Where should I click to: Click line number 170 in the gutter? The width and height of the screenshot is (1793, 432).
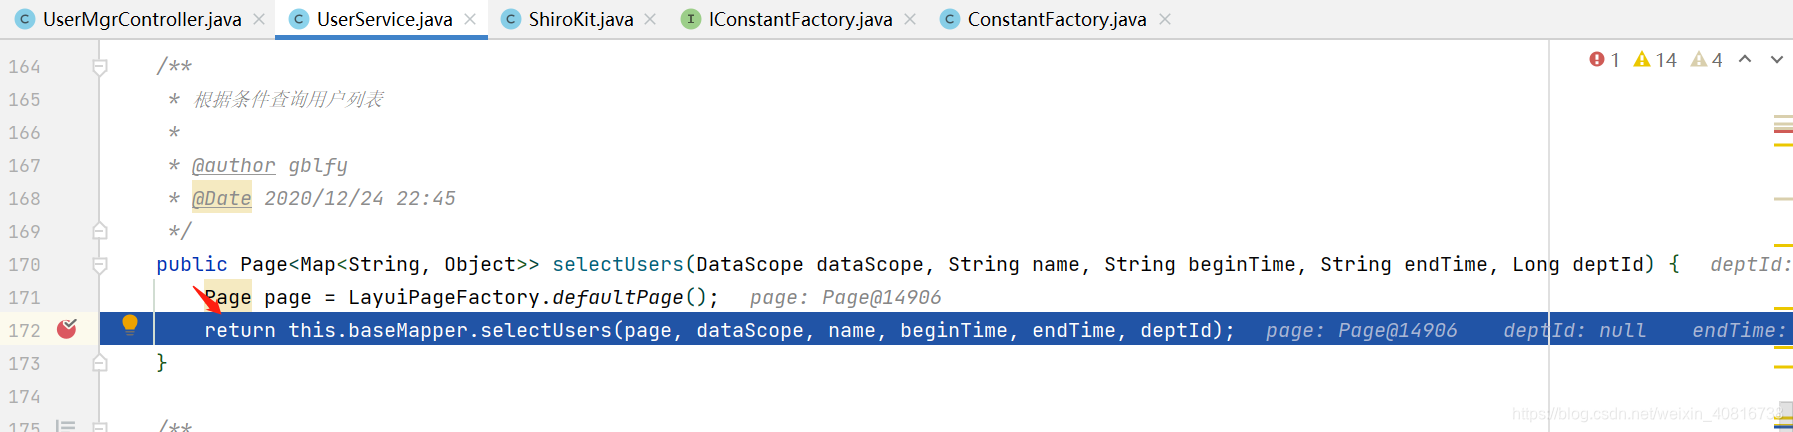click(25, 265)
